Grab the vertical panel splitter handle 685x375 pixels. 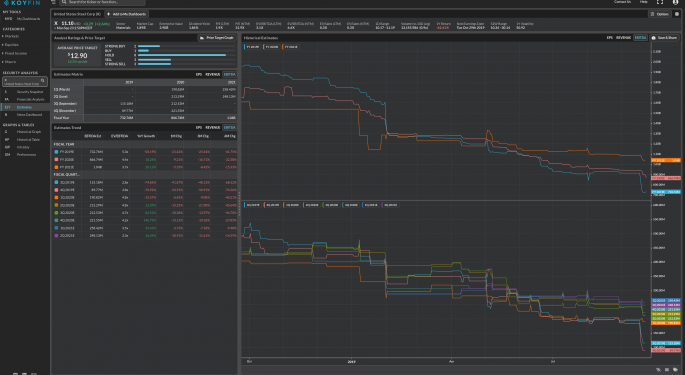(x=239, y=204)
